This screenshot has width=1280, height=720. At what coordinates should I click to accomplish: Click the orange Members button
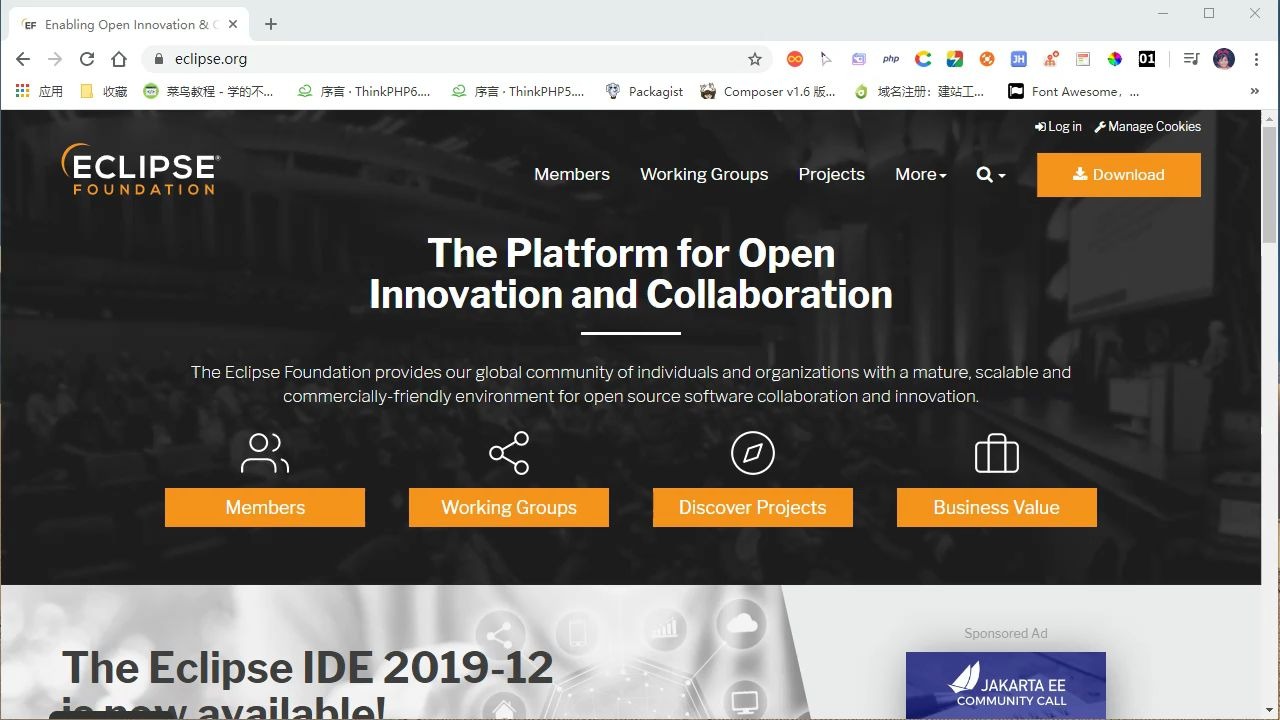(265, 507)
